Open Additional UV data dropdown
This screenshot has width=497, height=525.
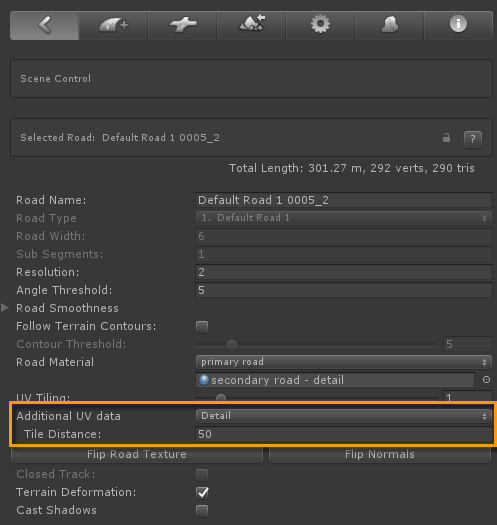344,416
